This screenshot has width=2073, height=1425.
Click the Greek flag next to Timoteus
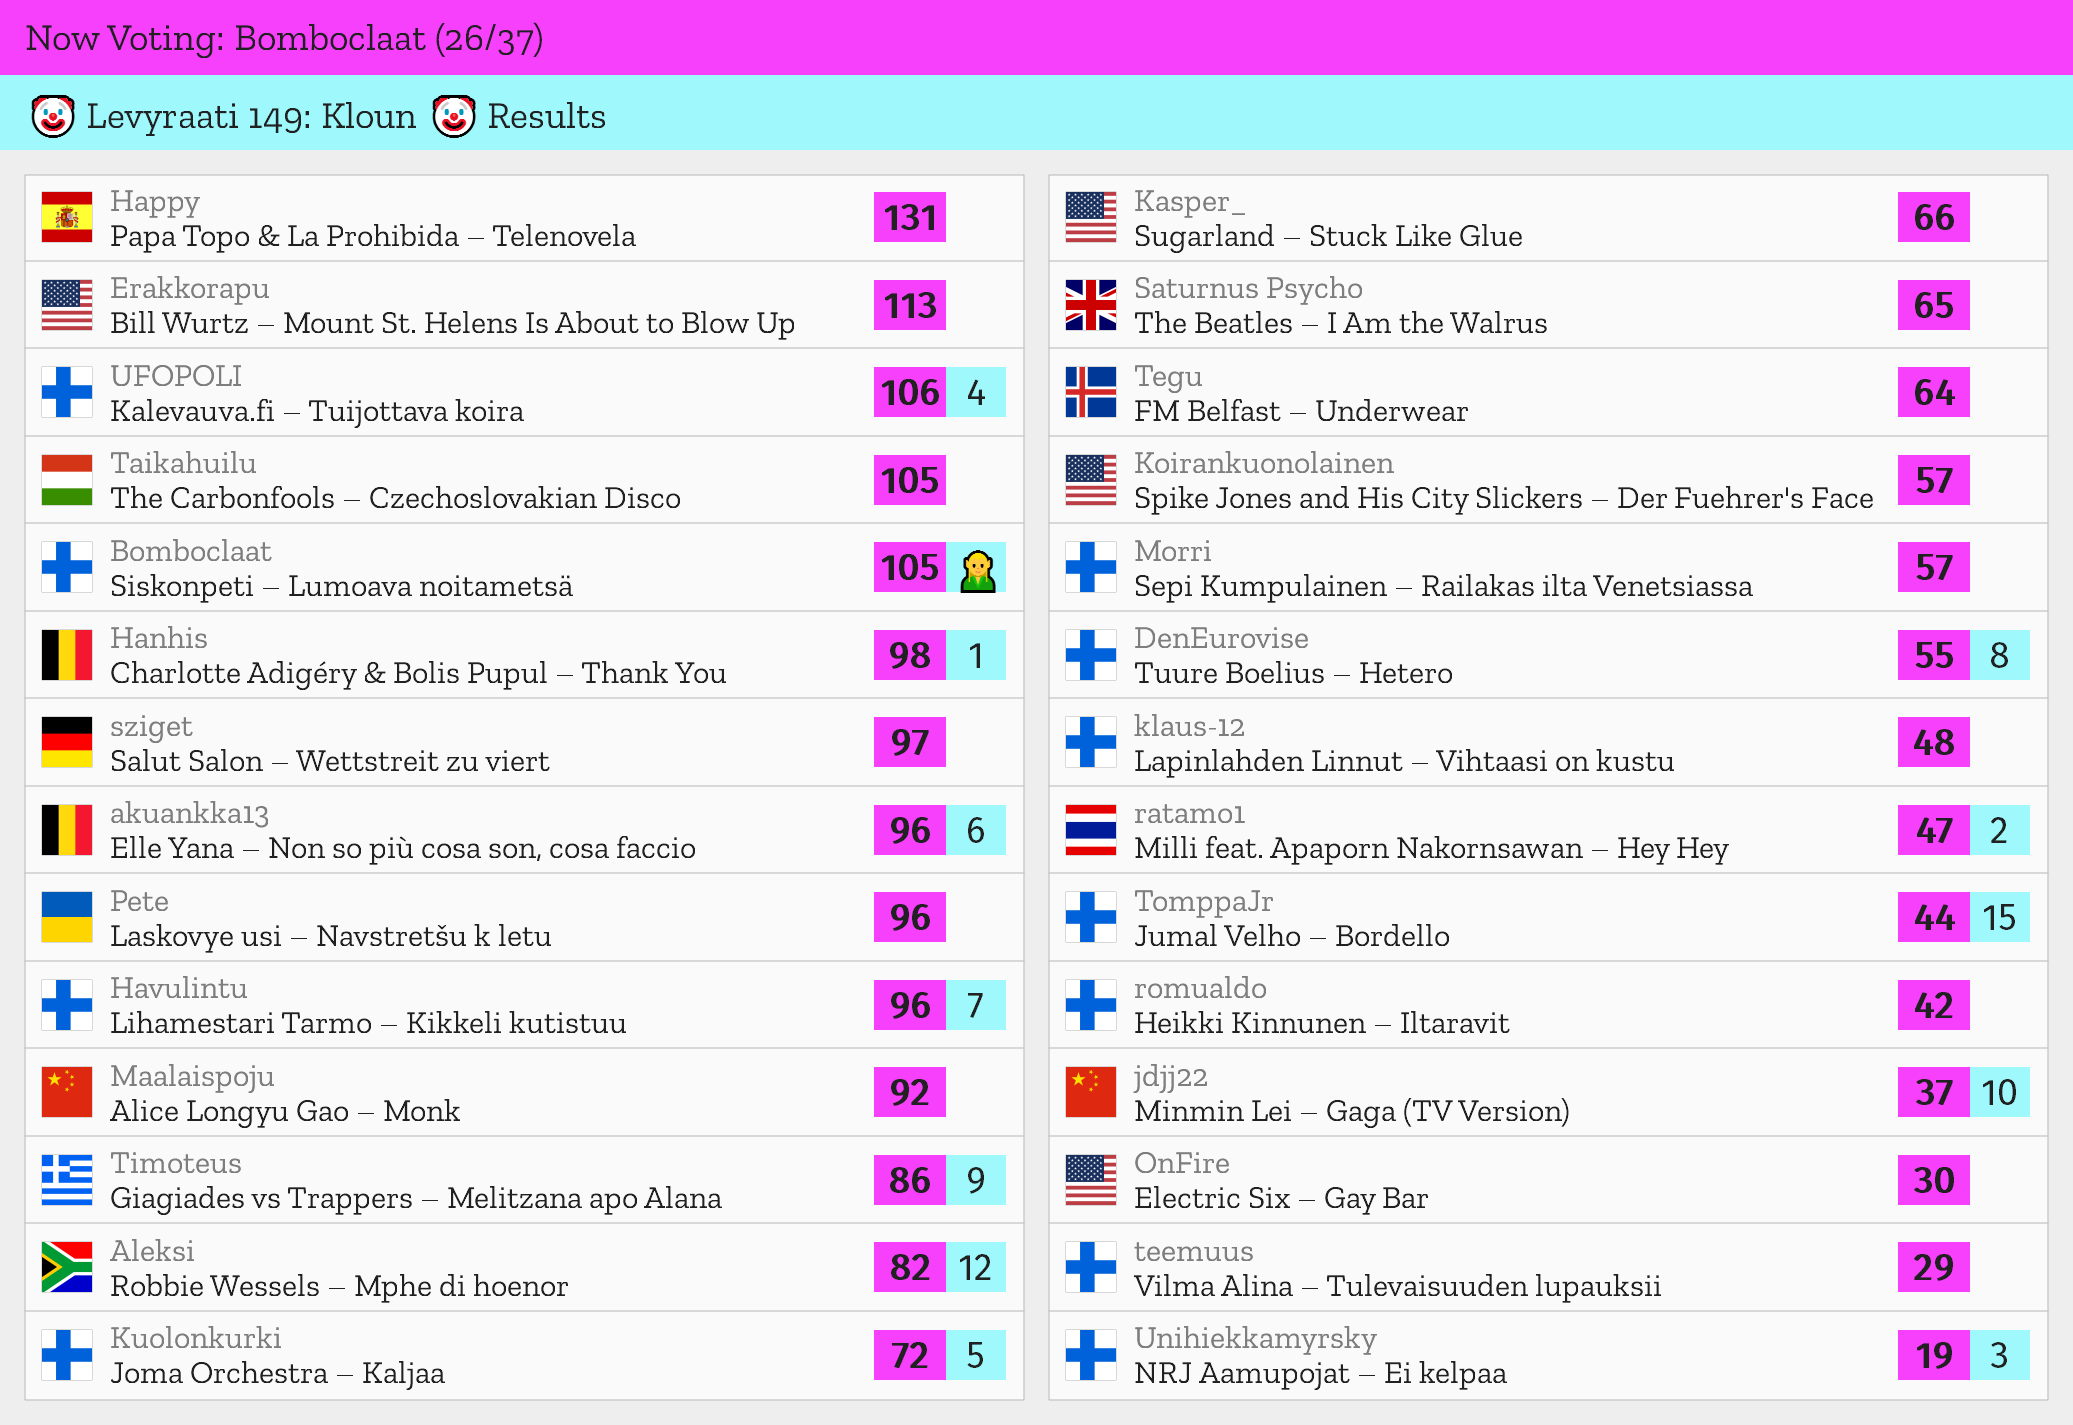(x=67, y=1180)
